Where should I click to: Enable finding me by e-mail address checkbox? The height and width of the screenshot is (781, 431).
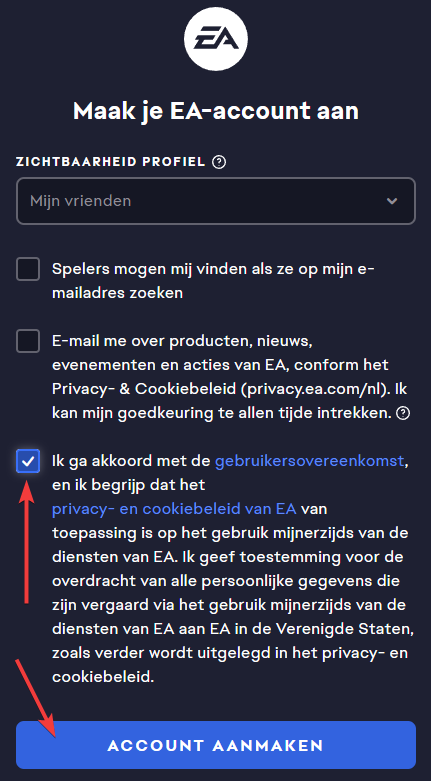(x=28, y=269)
